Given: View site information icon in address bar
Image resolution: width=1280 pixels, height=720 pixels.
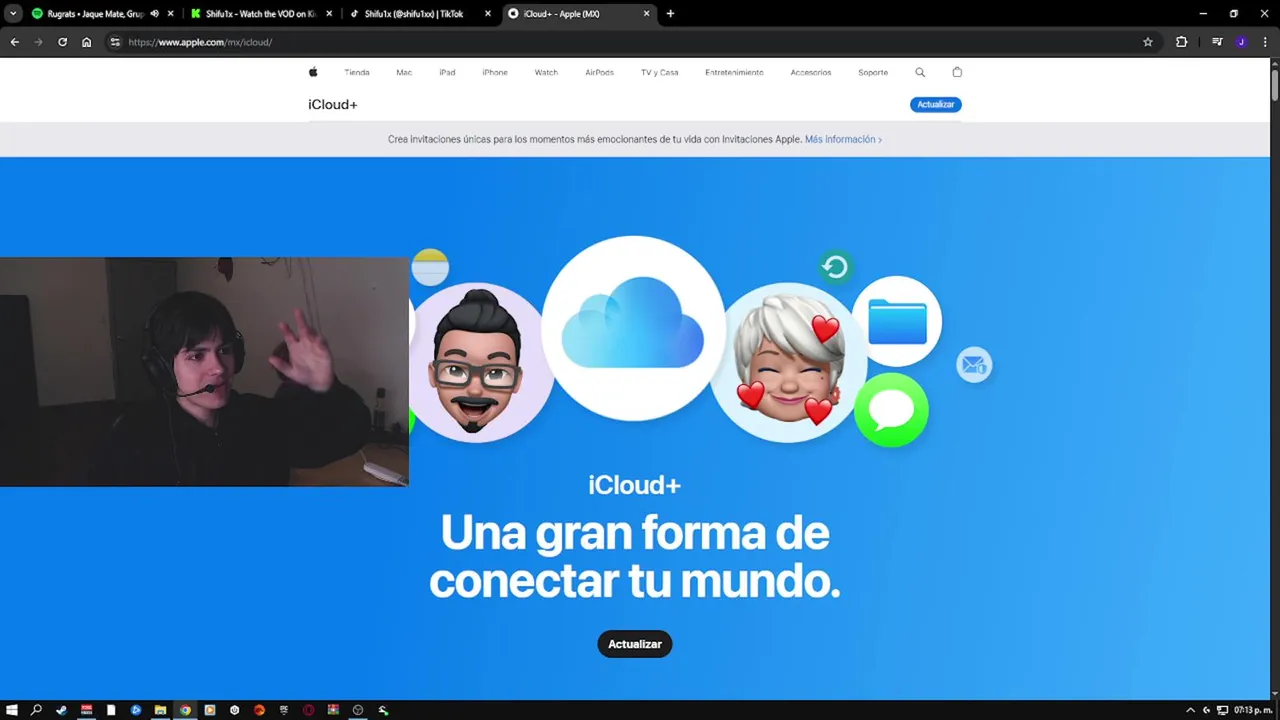Looking at the screenshot, I should [115, 42].
